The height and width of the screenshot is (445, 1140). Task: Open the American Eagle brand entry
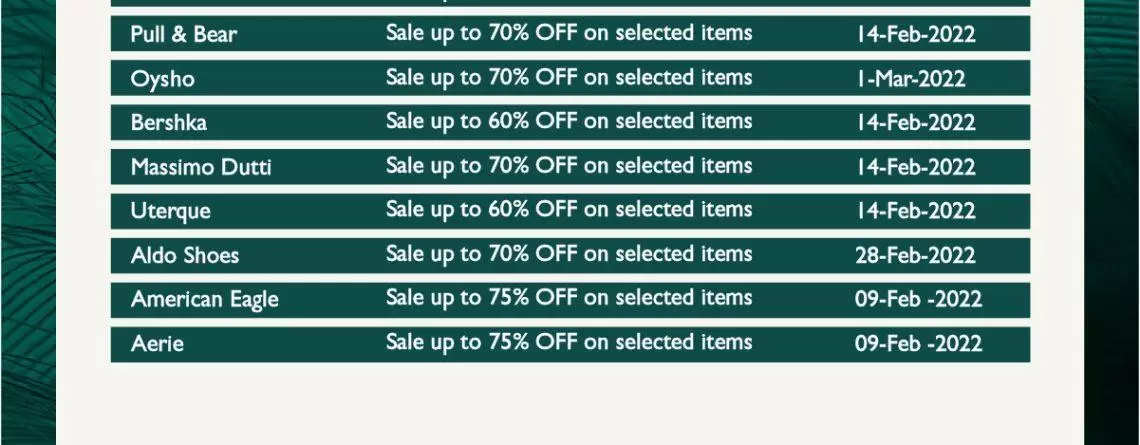pos(205,300)
